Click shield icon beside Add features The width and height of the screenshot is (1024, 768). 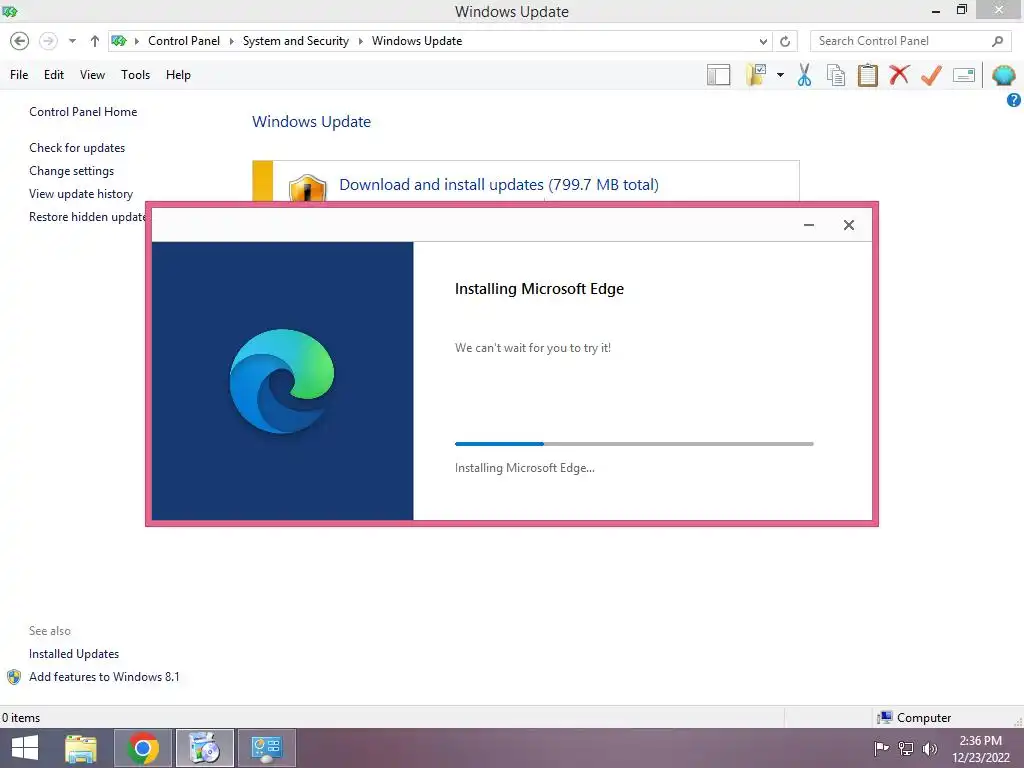[14, 677]
